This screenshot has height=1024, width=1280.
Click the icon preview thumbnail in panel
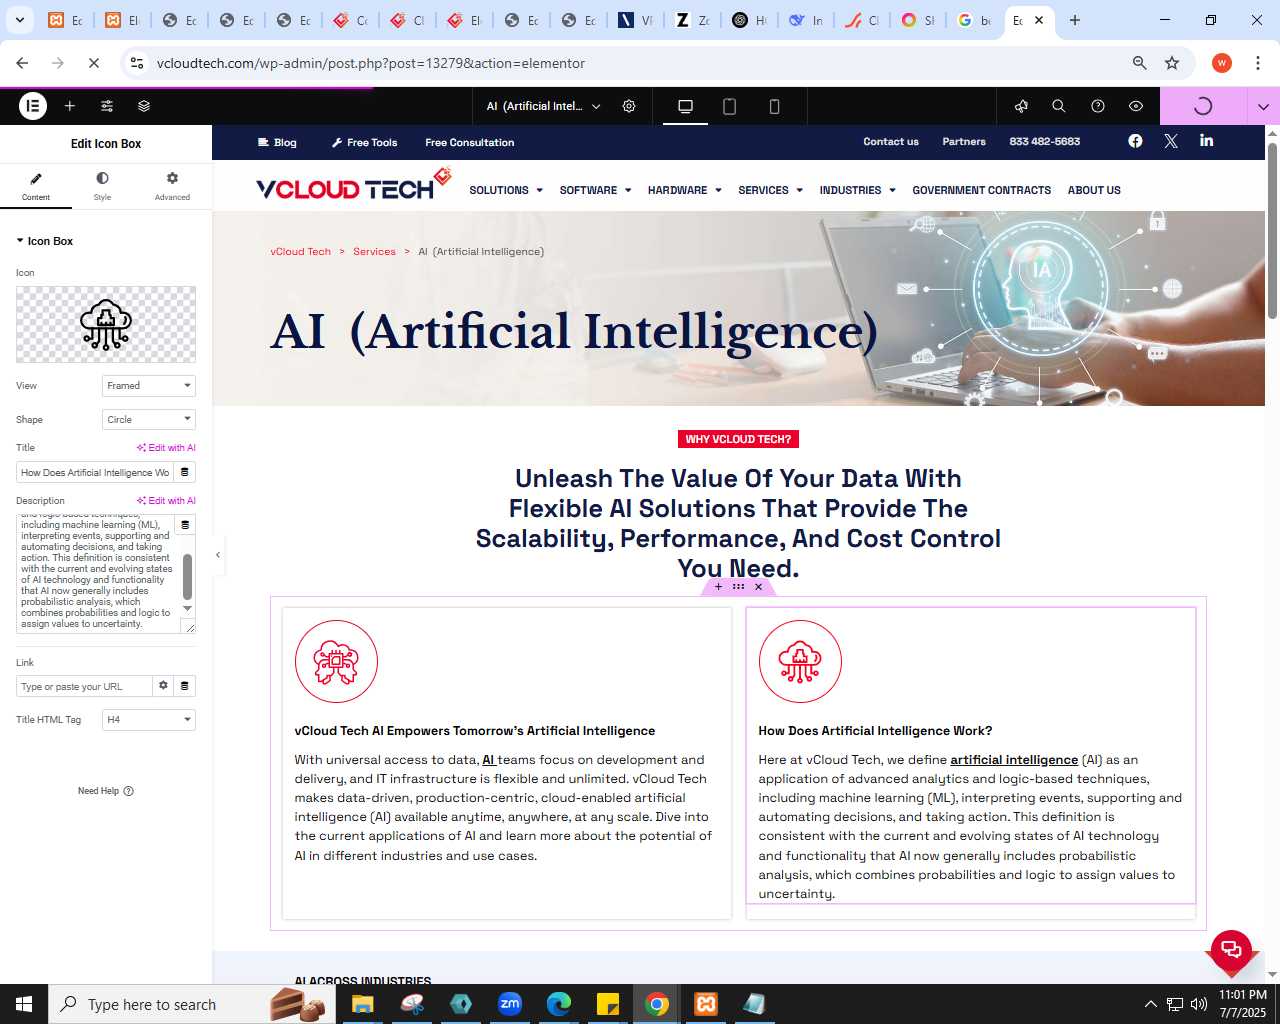pos(106,324)
